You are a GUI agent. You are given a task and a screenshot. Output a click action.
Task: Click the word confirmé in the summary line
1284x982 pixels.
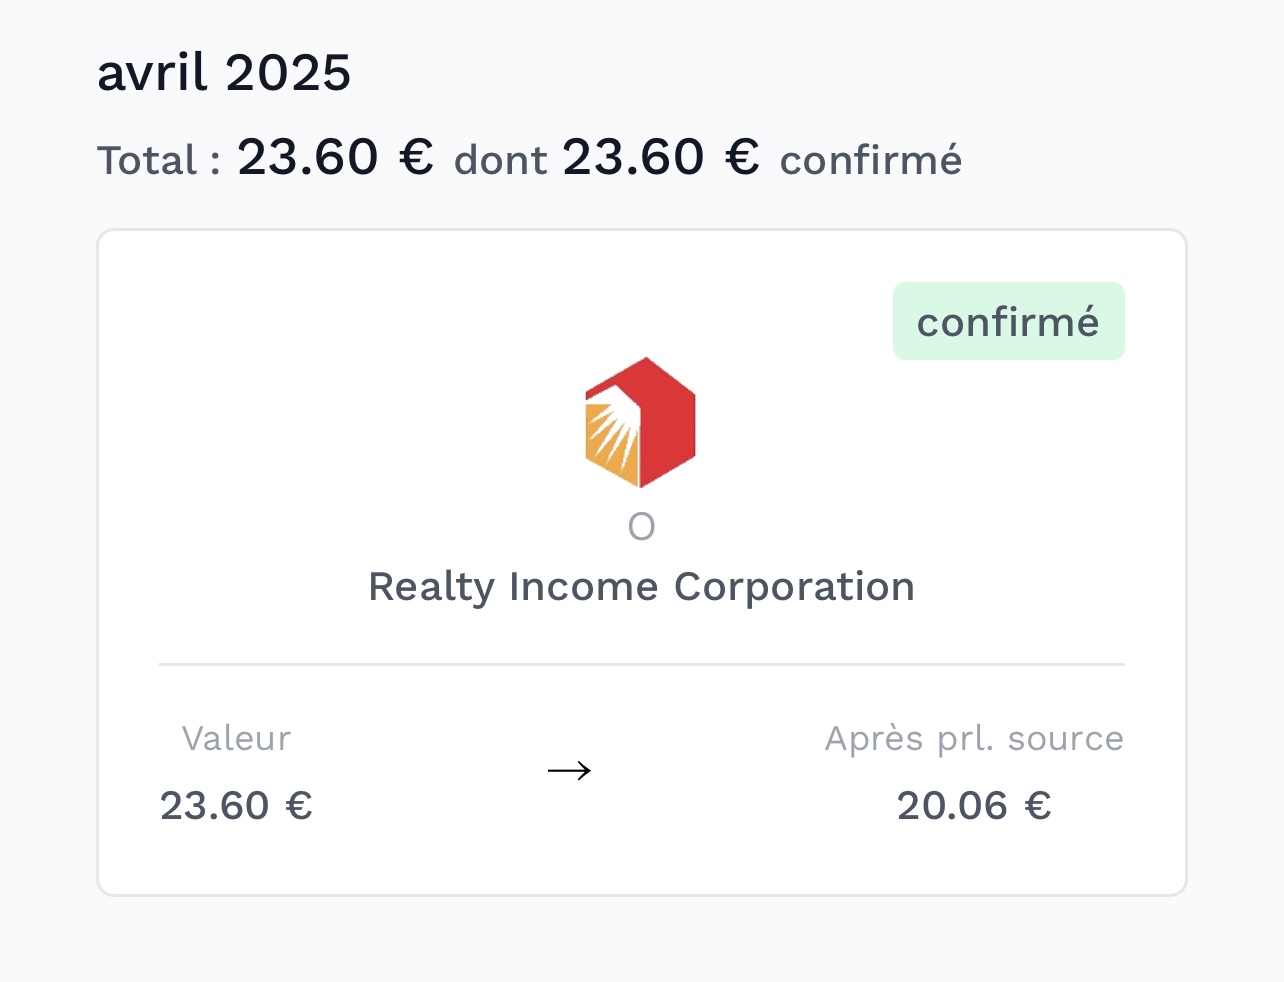[x=871, y=160]
